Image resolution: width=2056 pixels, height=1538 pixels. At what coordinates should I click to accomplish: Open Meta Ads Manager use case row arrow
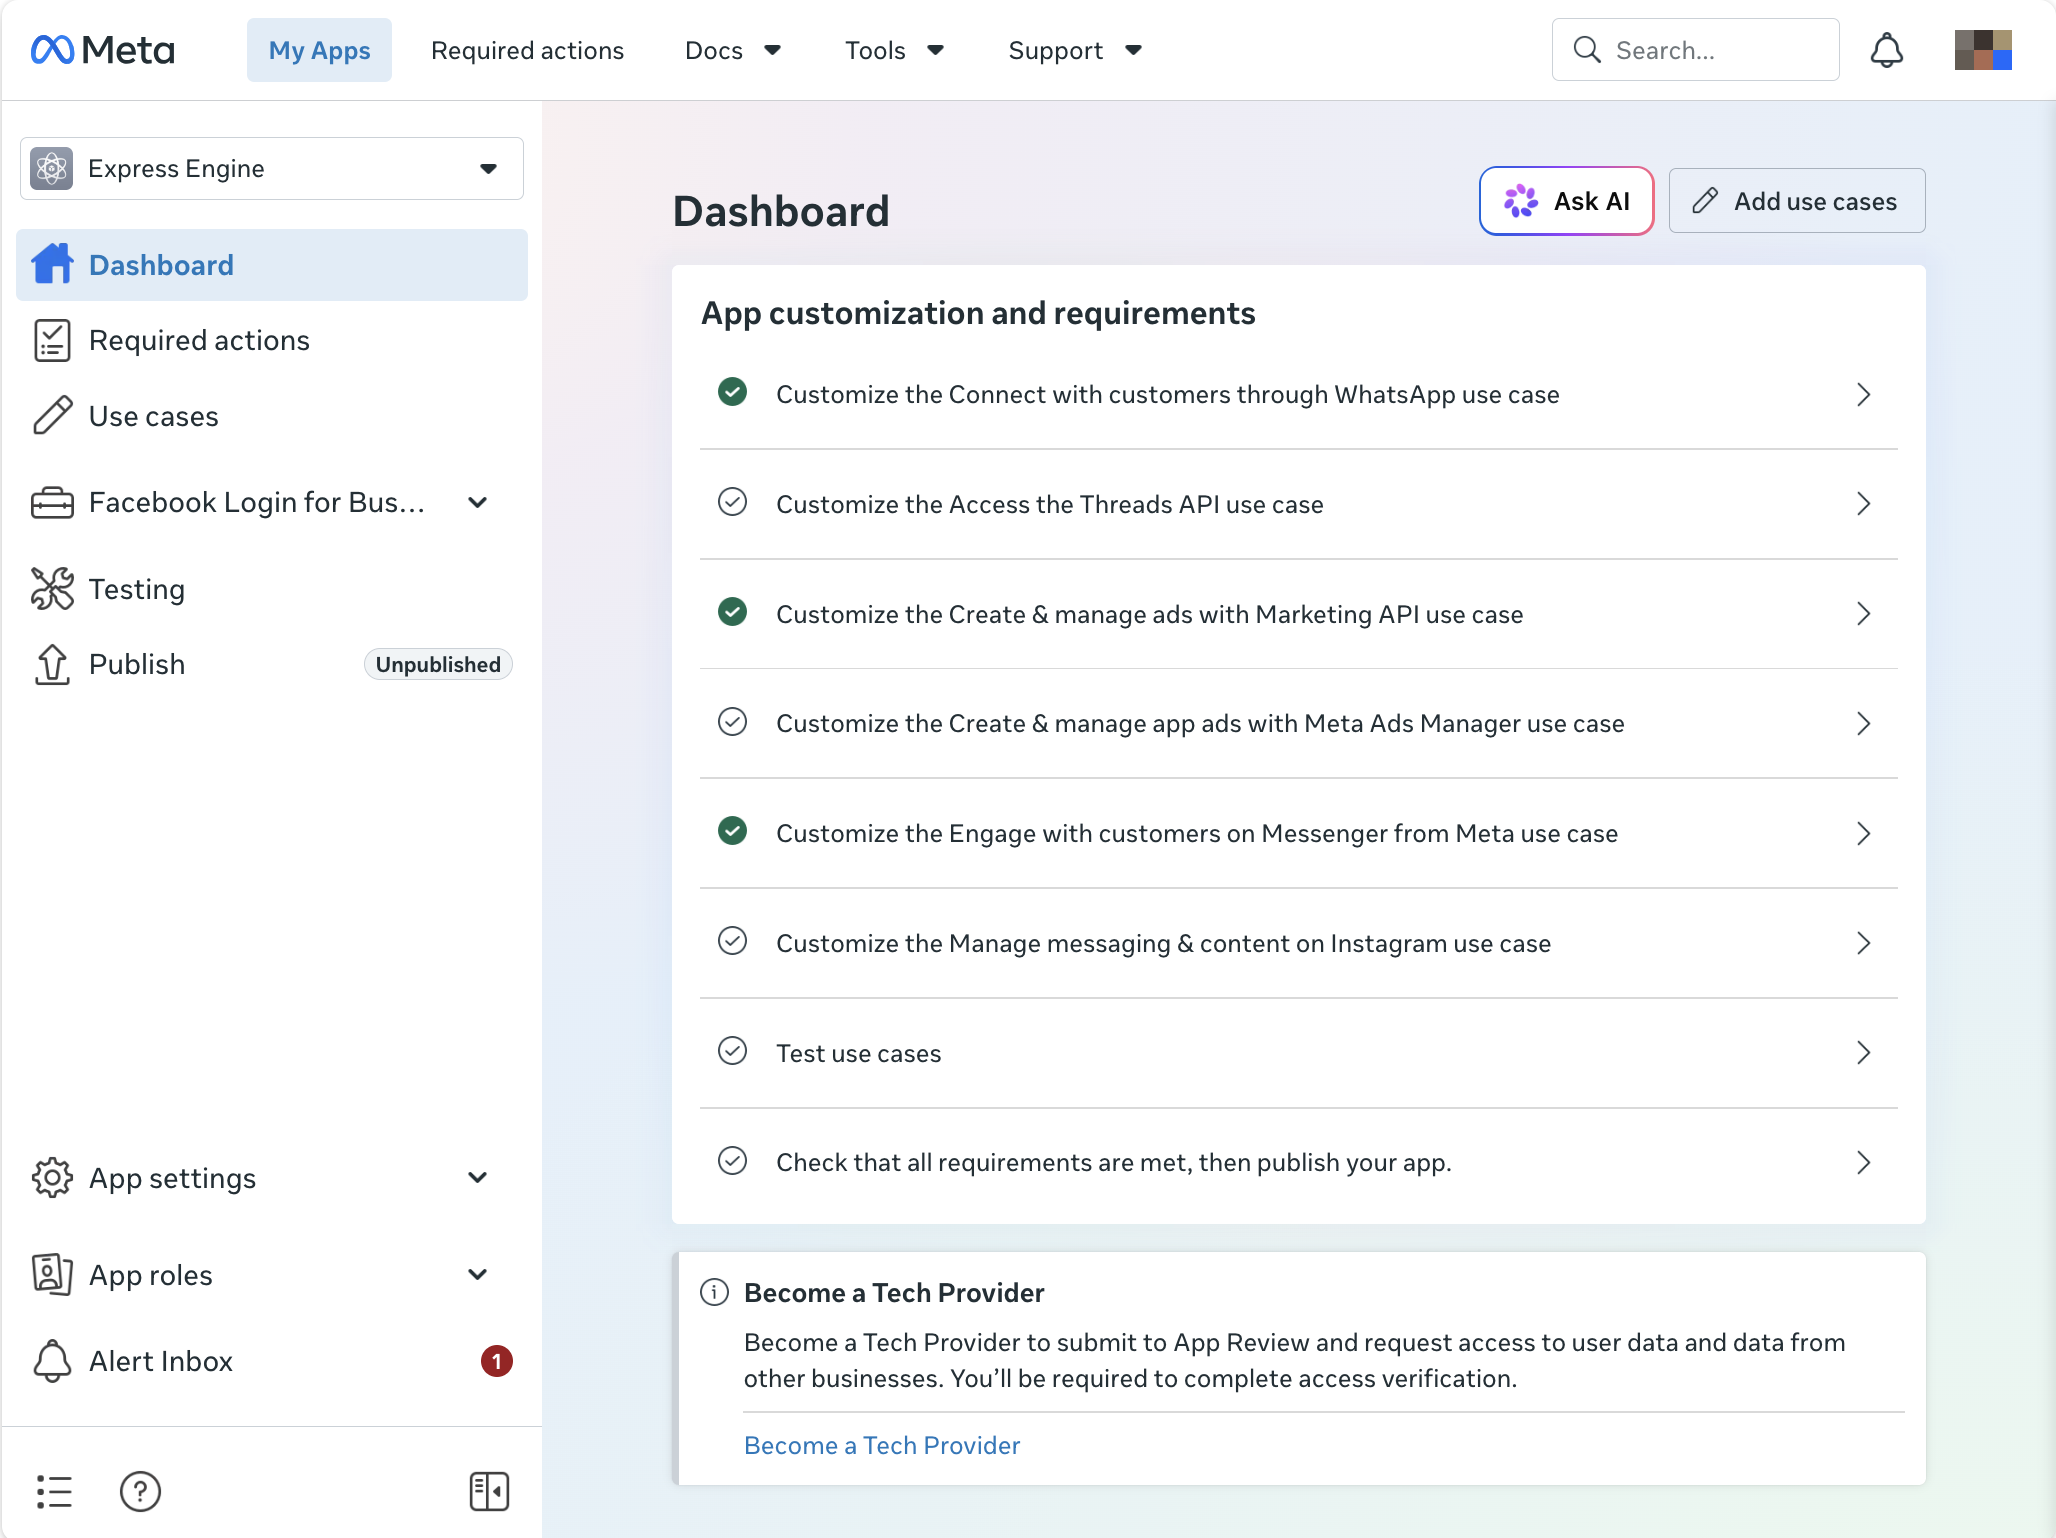coord(1864,723)
